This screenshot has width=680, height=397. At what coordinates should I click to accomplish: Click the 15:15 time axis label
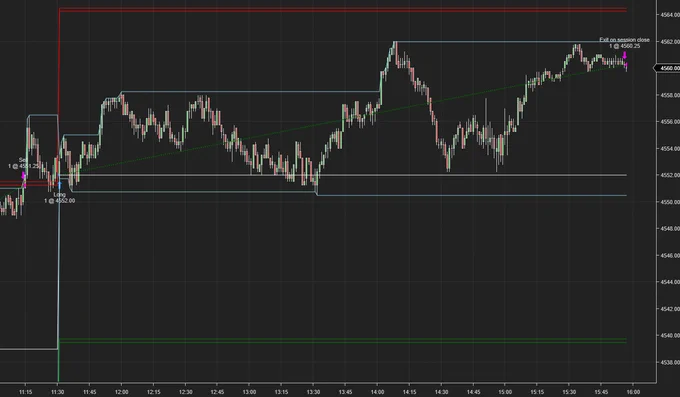(537, 392)
